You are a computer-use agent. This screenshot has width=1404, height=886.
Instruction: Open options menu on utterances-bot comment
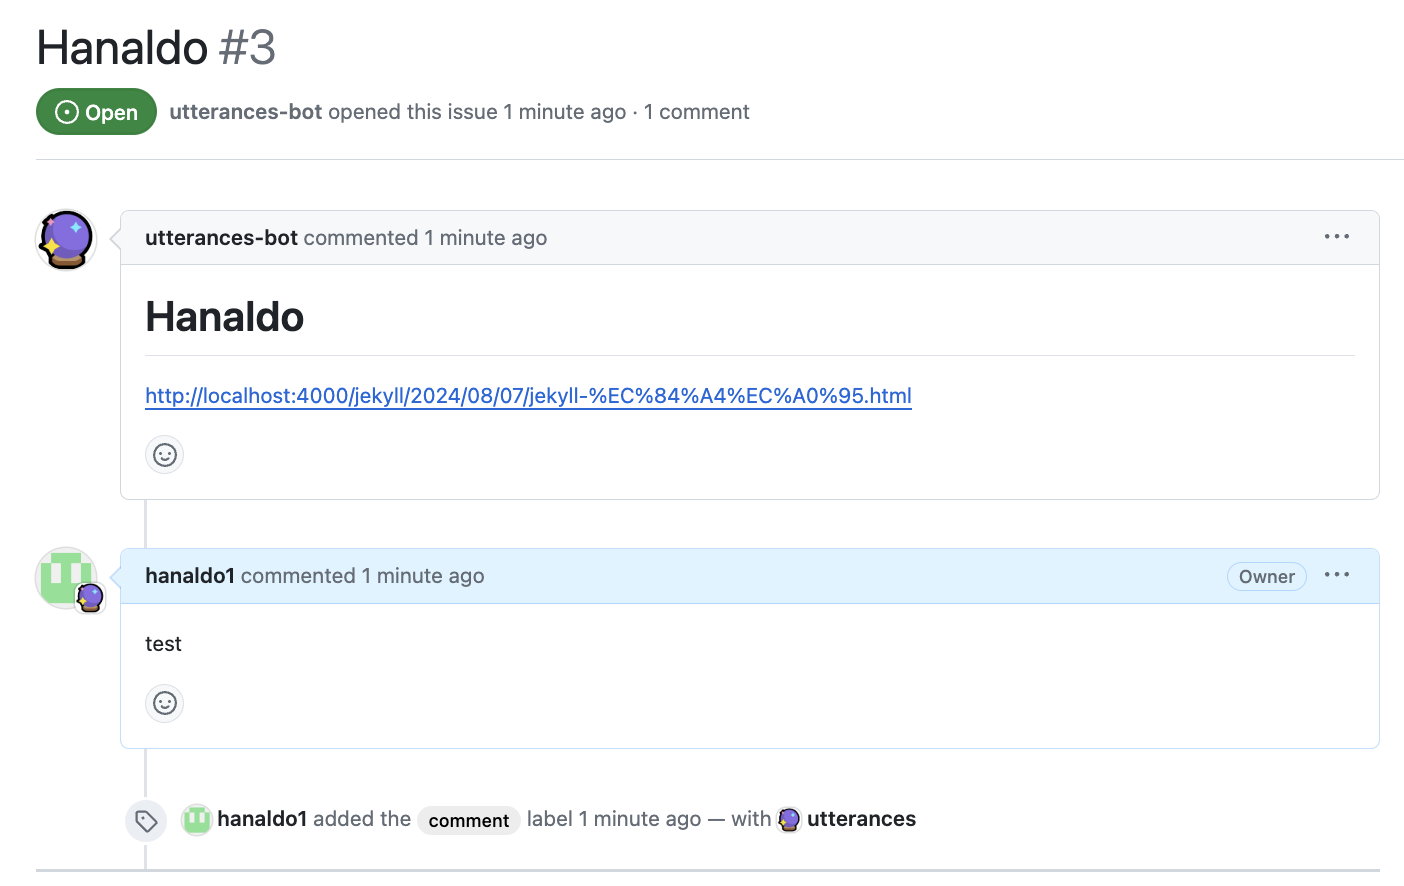click(x=1336, y=237)
